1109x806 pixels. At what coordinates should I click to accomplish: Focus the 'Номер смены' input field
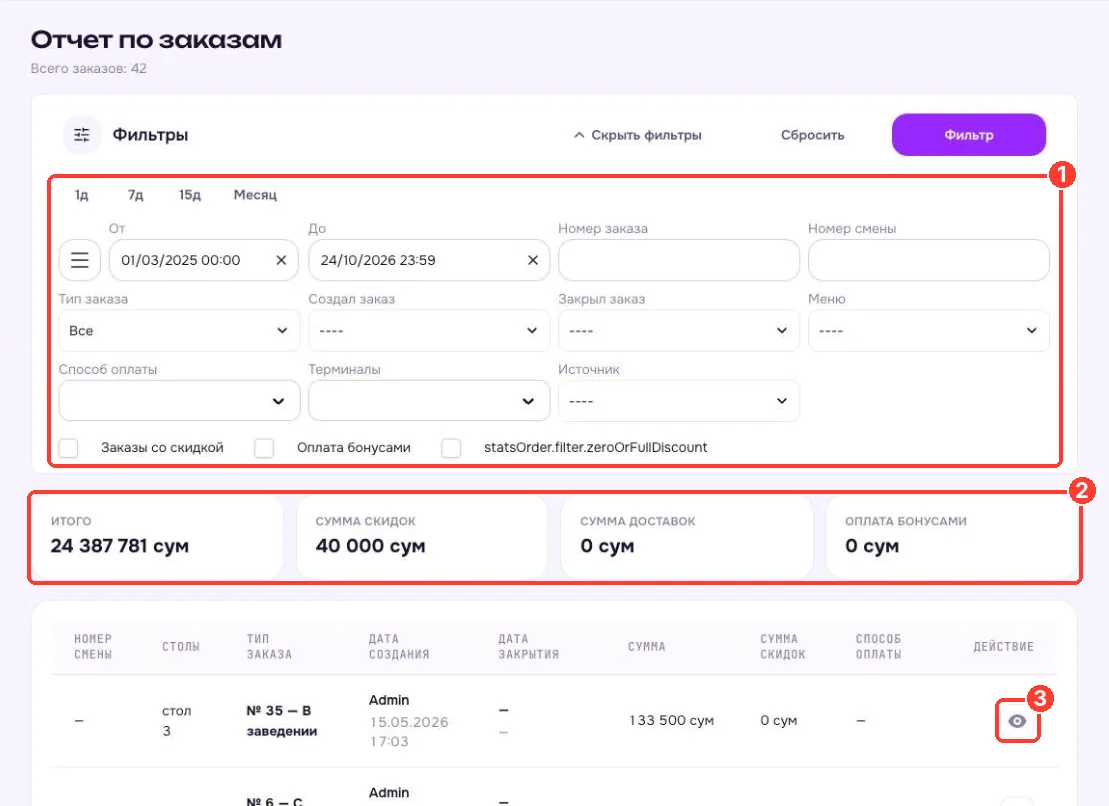pyautogui.click(x=929, y=260)
